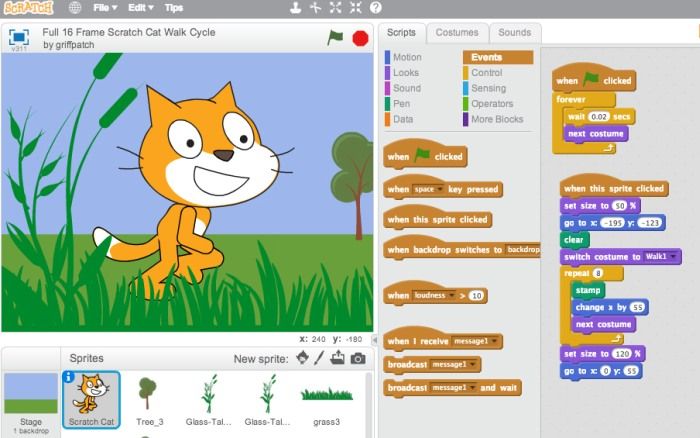The image size is (700, 438).
Task: Click the wait 0.02 secs value field
Action: pyautogui.click(x=598, y=117)
